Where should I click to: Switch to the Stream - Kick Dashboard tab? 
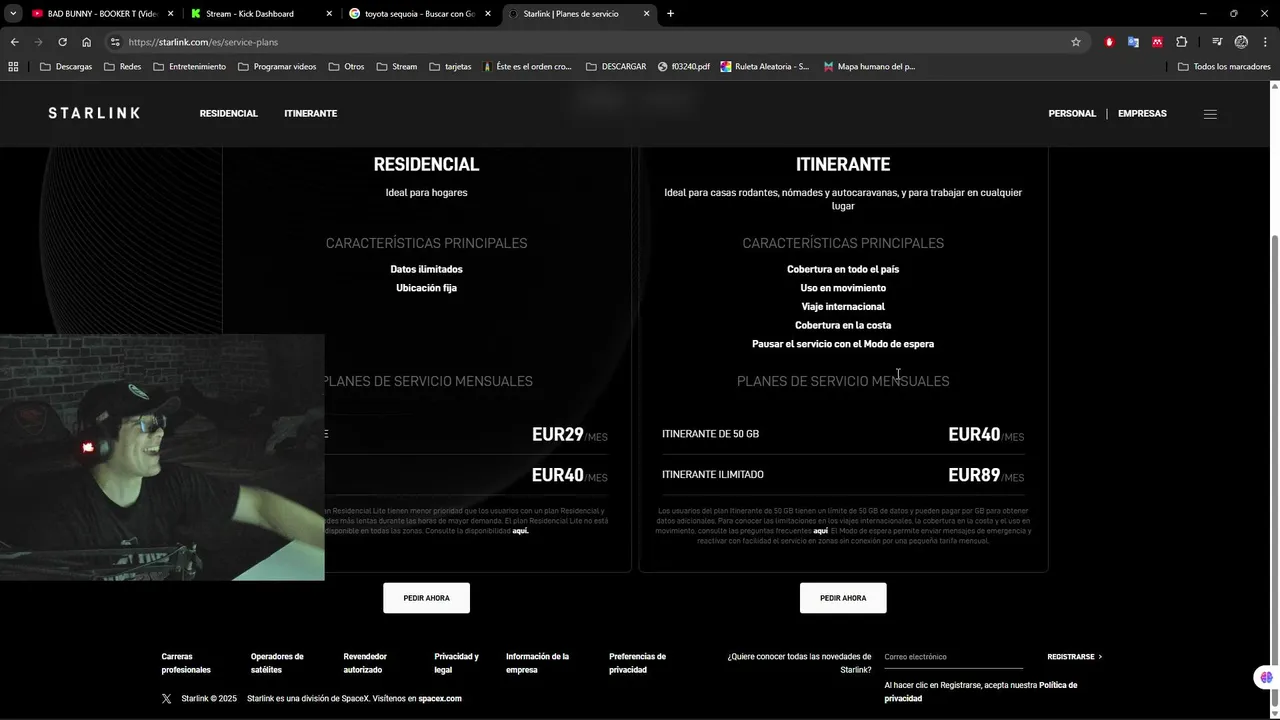click(x=259, y=14)
